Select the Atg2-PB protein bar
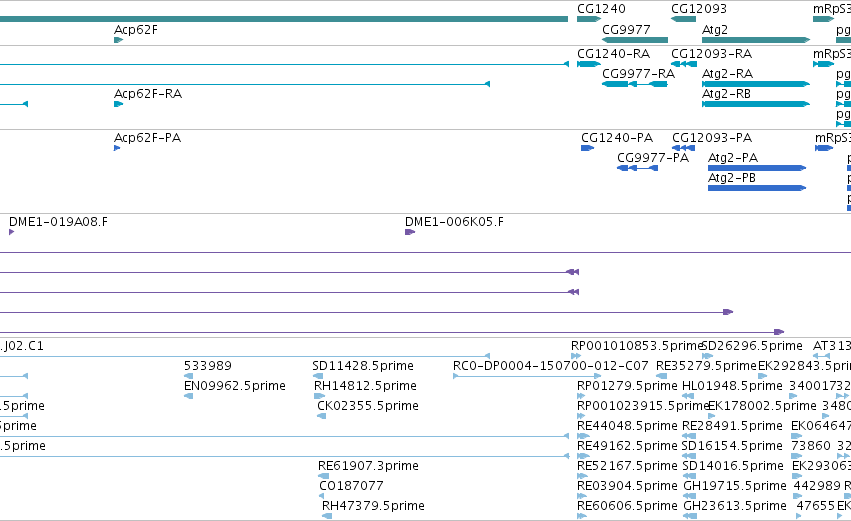The height and width of the screenshot is (521, 851). pyautogui.click(x=757, y=188)
